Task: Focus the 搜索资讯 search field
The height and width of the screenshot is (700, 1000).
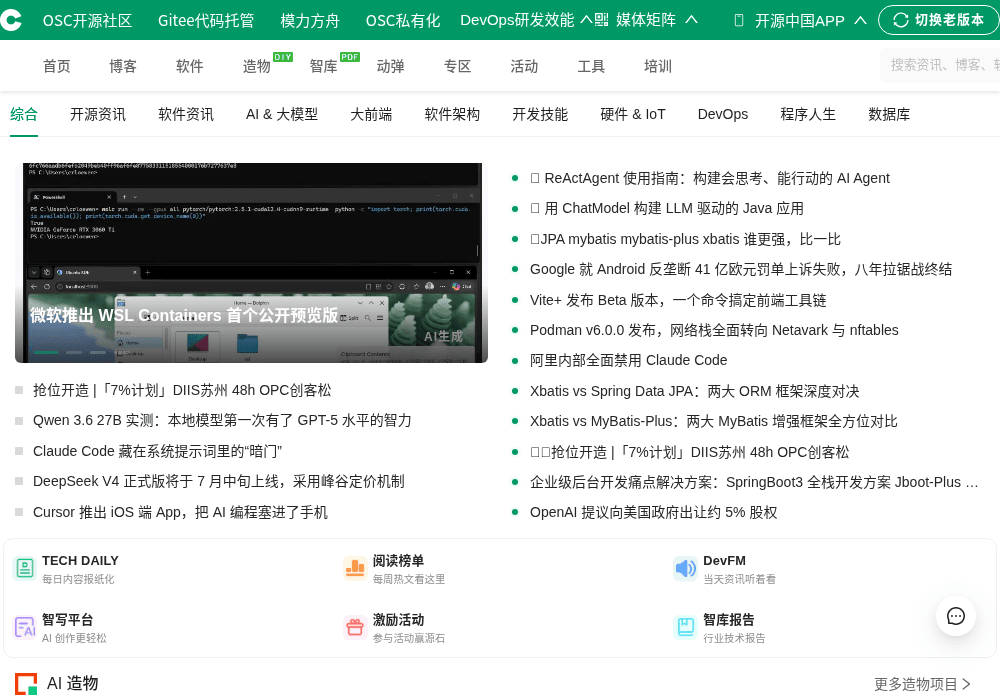Action: coord(940,65)
